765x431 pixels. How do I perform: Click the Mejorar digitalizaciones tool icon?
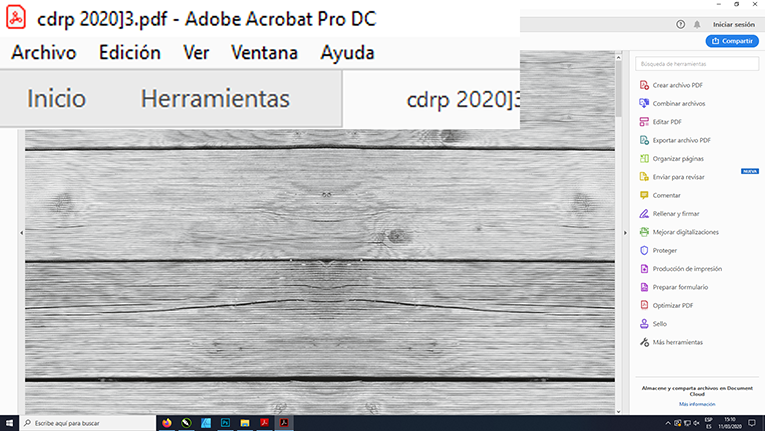[644, 232]
